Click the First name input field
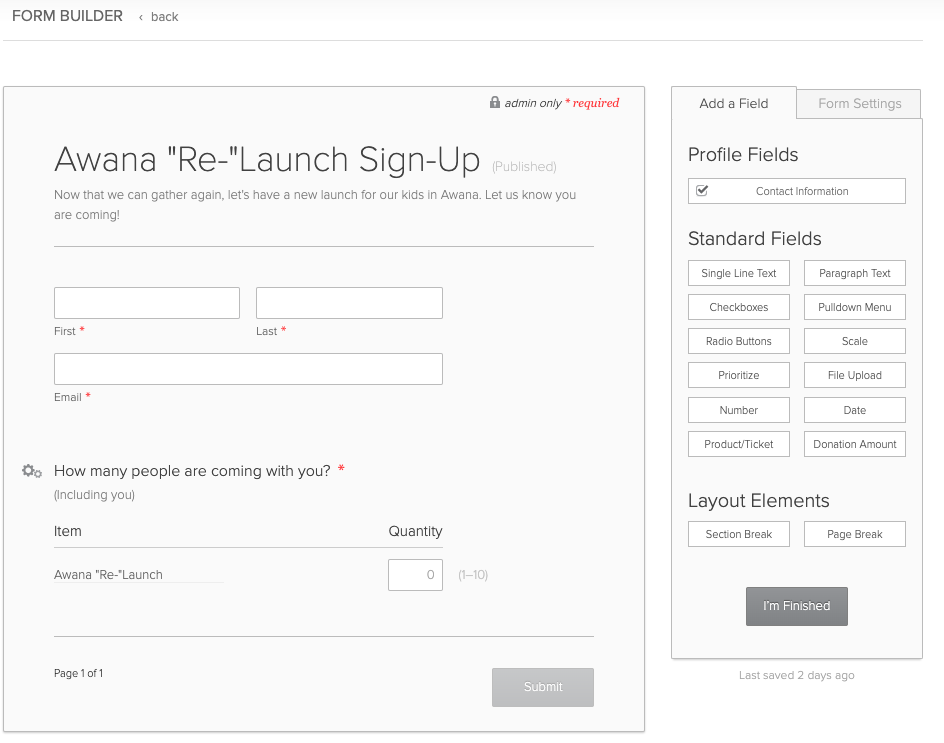The width and height of the screenshot is (944, 743). 147,303
